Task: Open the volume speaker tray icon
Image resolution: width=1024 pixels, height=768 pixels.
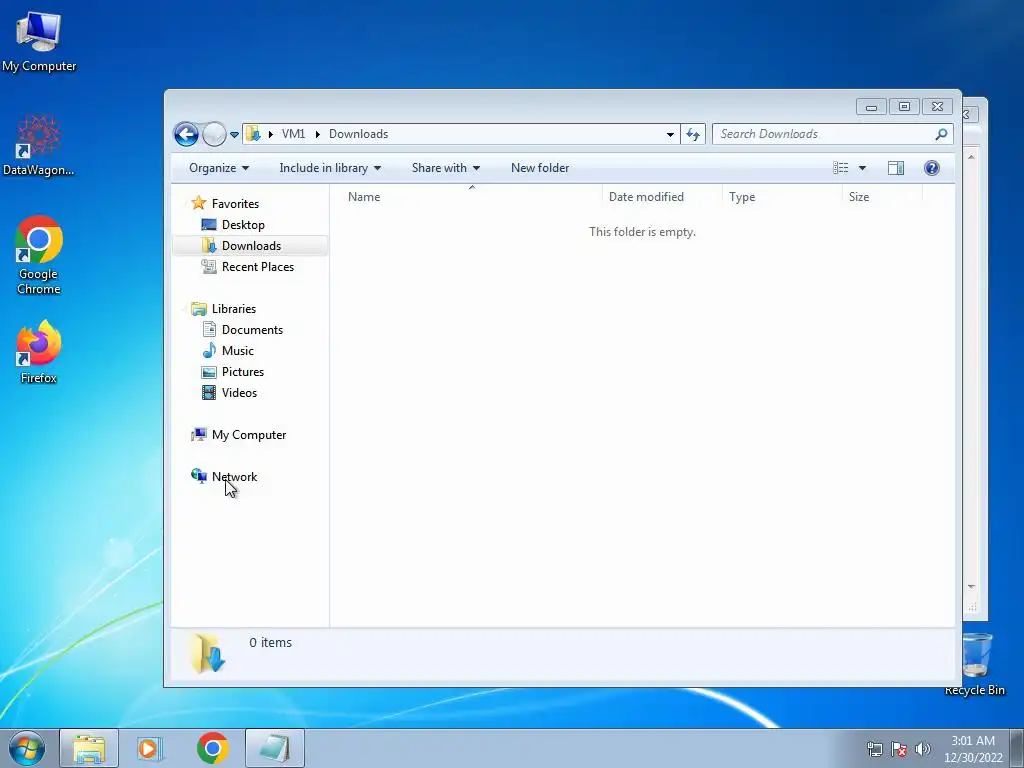Action: 922,749
